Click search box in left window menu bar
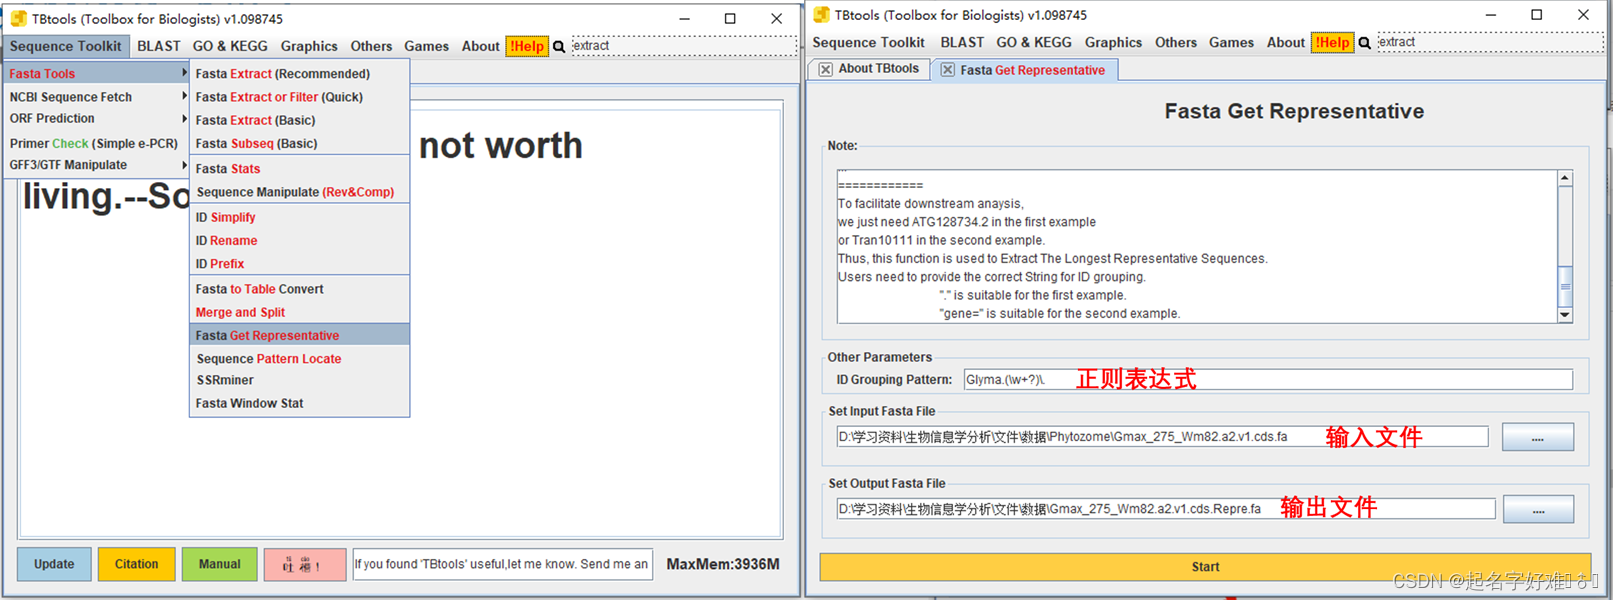This screenshot has width=1613, height=600. (x=684, y=46)
